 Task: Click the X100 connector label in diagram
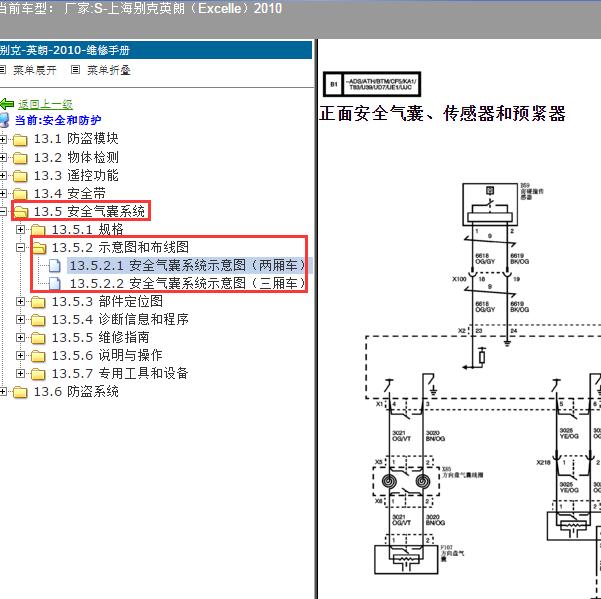(x=459, y=279)
